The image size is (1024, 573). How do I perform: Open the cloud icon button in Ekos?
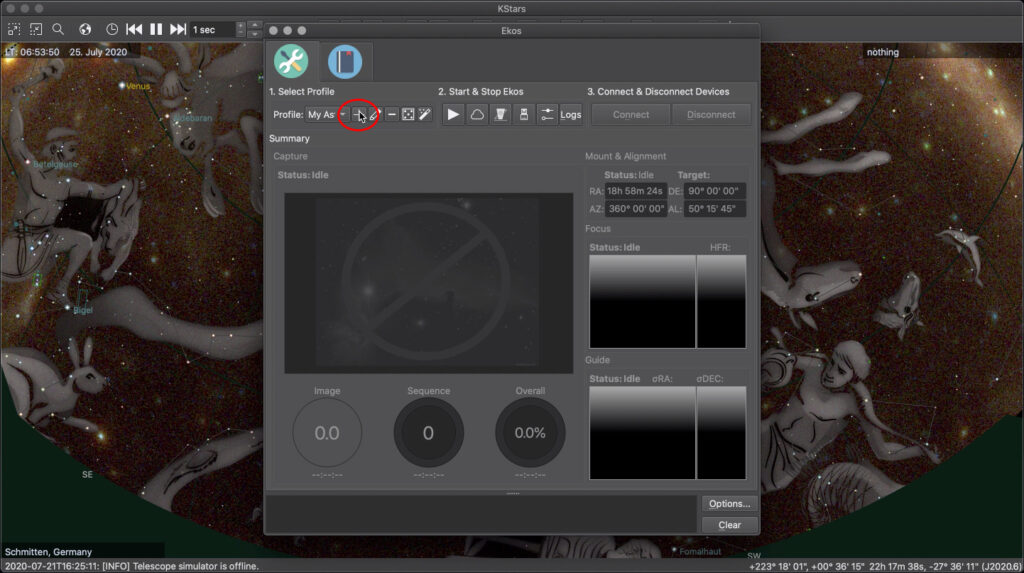tap(477, 114)
